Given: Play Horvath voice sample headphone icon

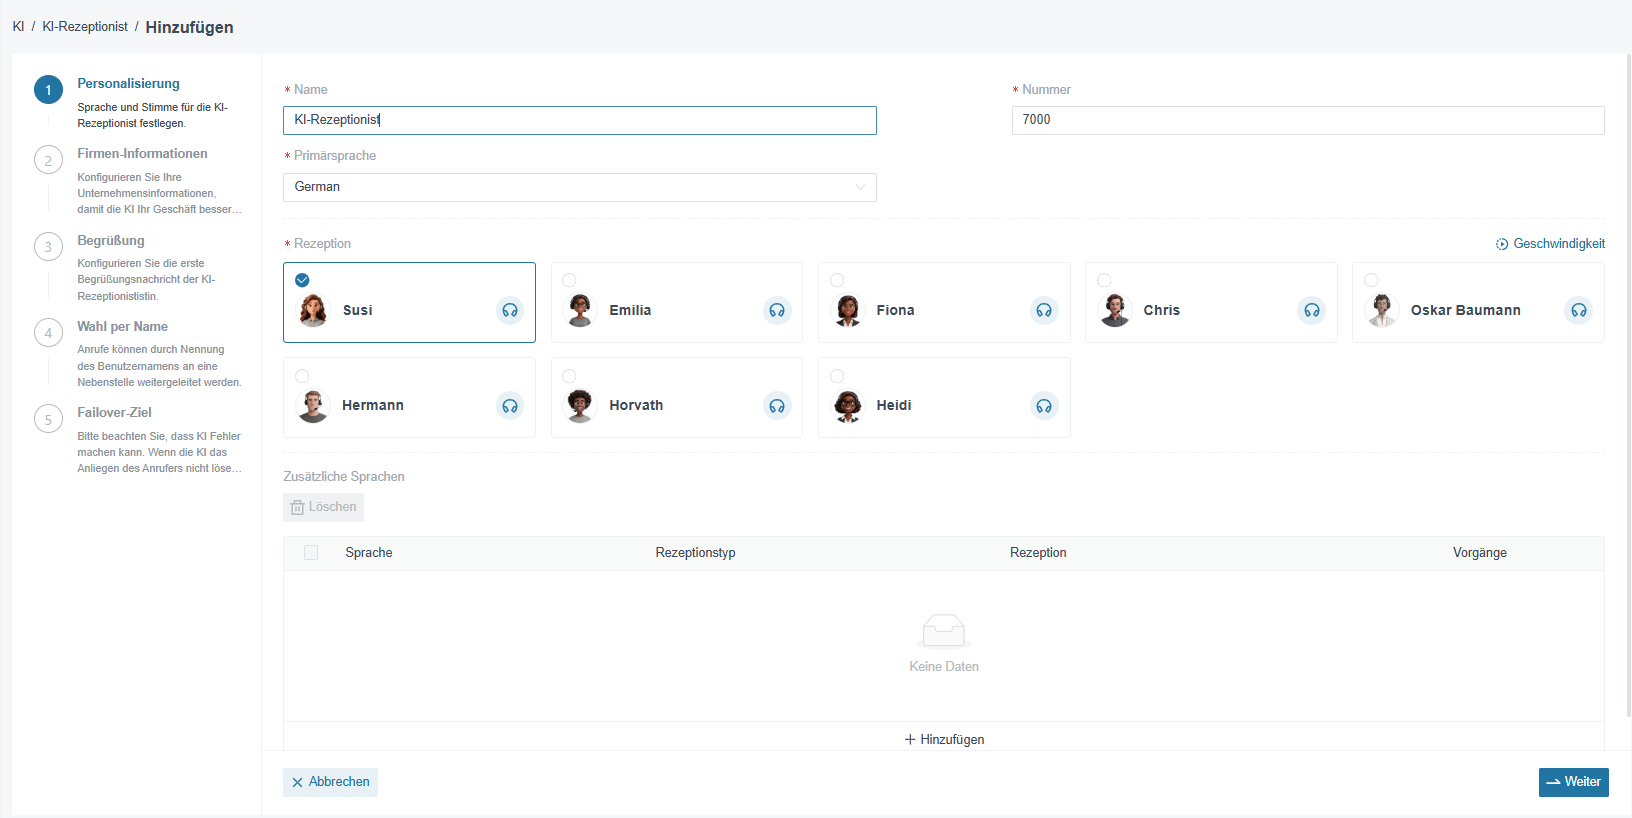Looking at the screenshot, I should pos(777,405).
